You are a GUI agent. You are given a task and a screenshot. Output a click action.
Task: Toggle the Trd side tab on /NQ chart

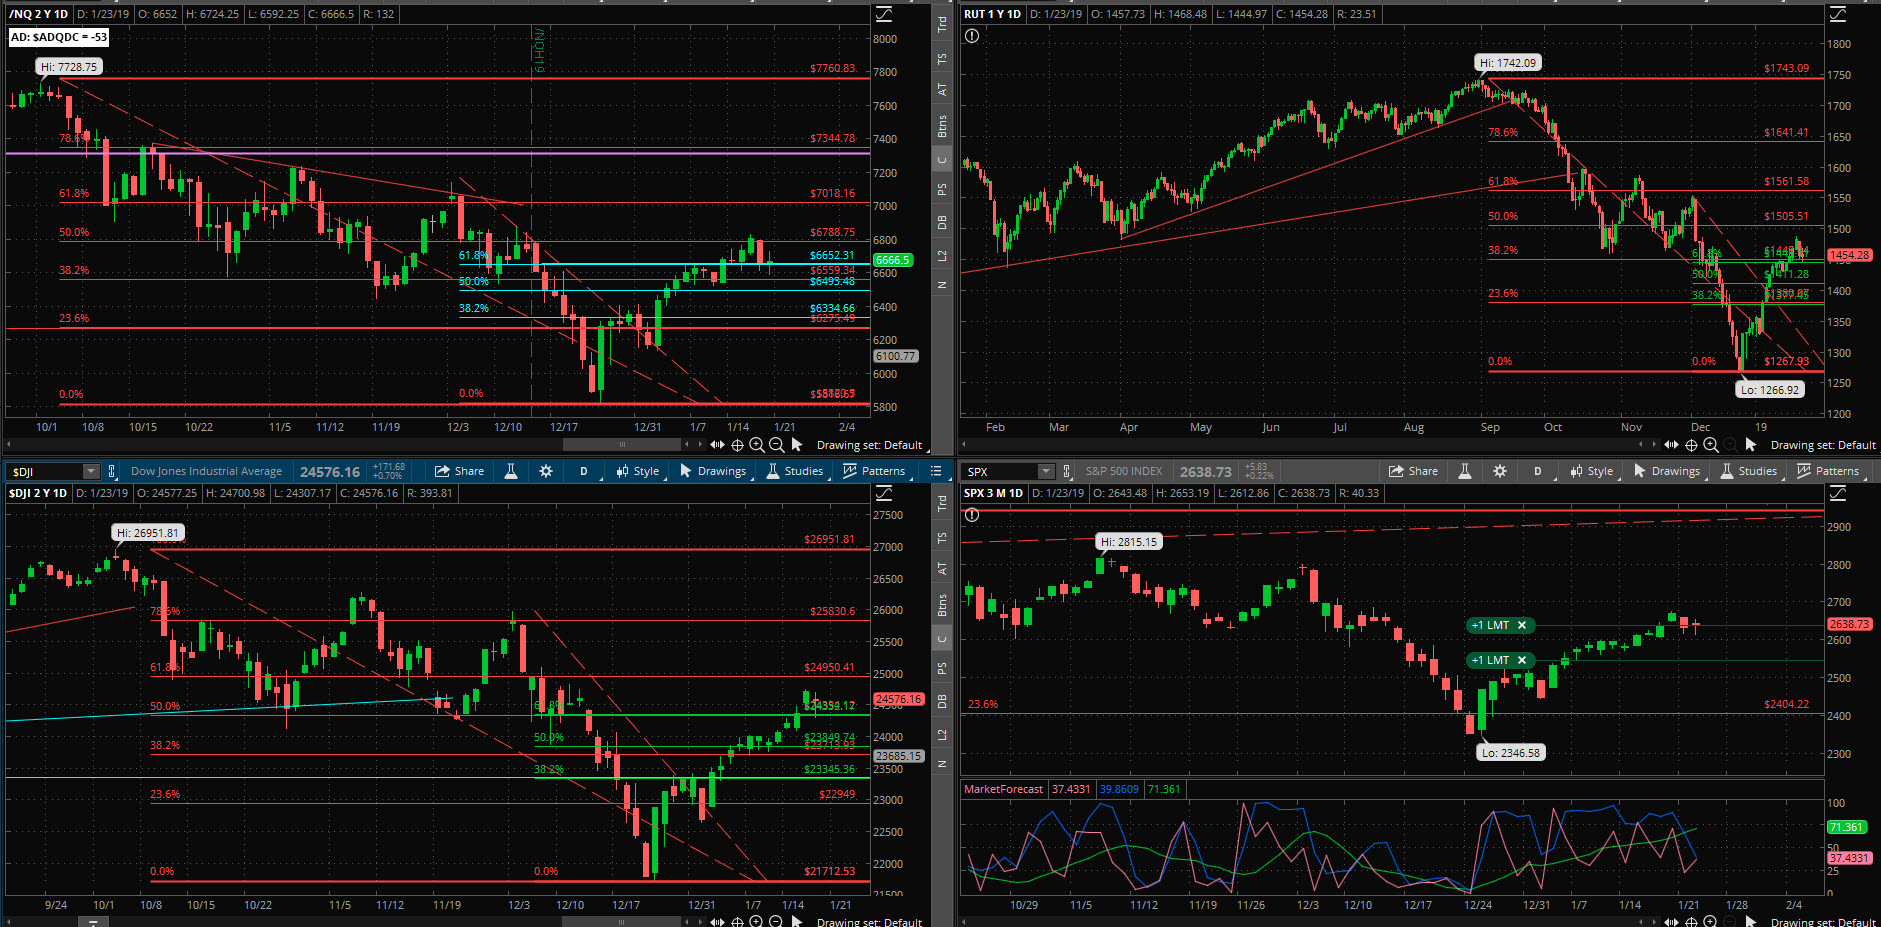tap(942, 25)
